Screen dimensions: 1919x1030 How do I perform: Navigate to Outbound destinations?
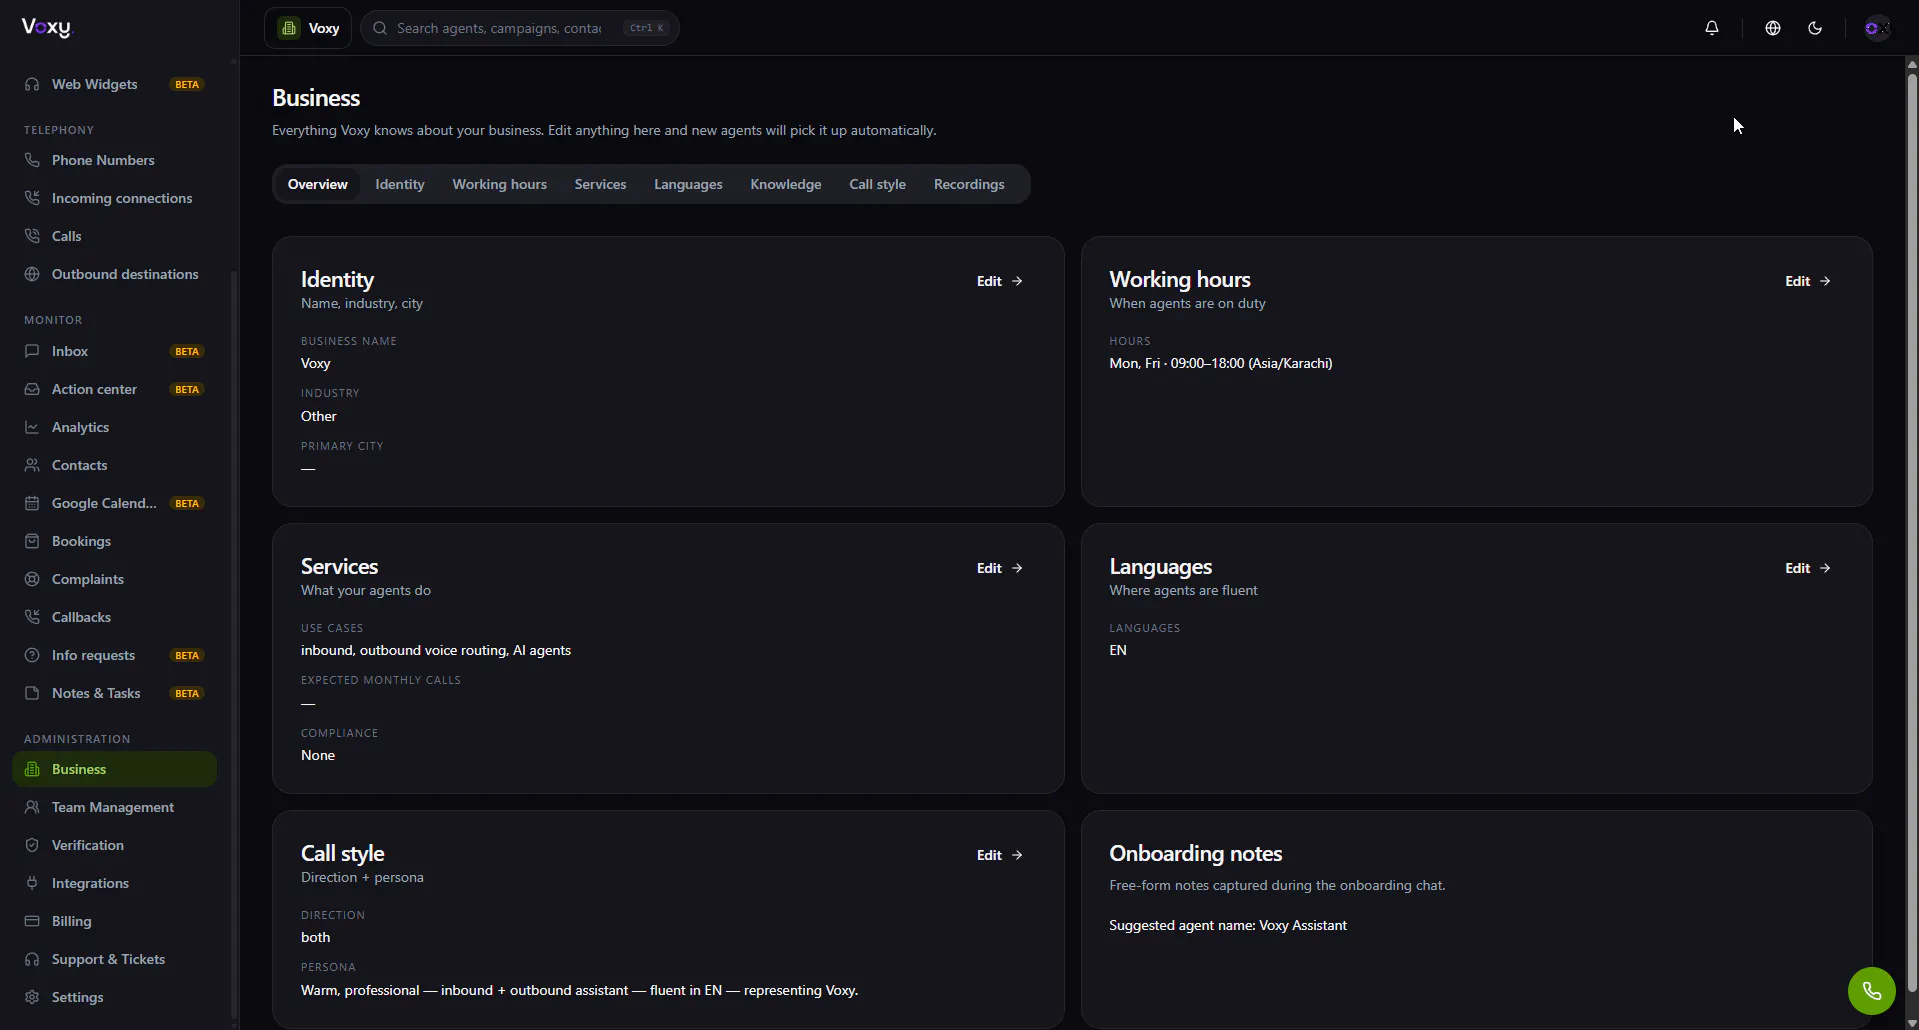point(114,274)
